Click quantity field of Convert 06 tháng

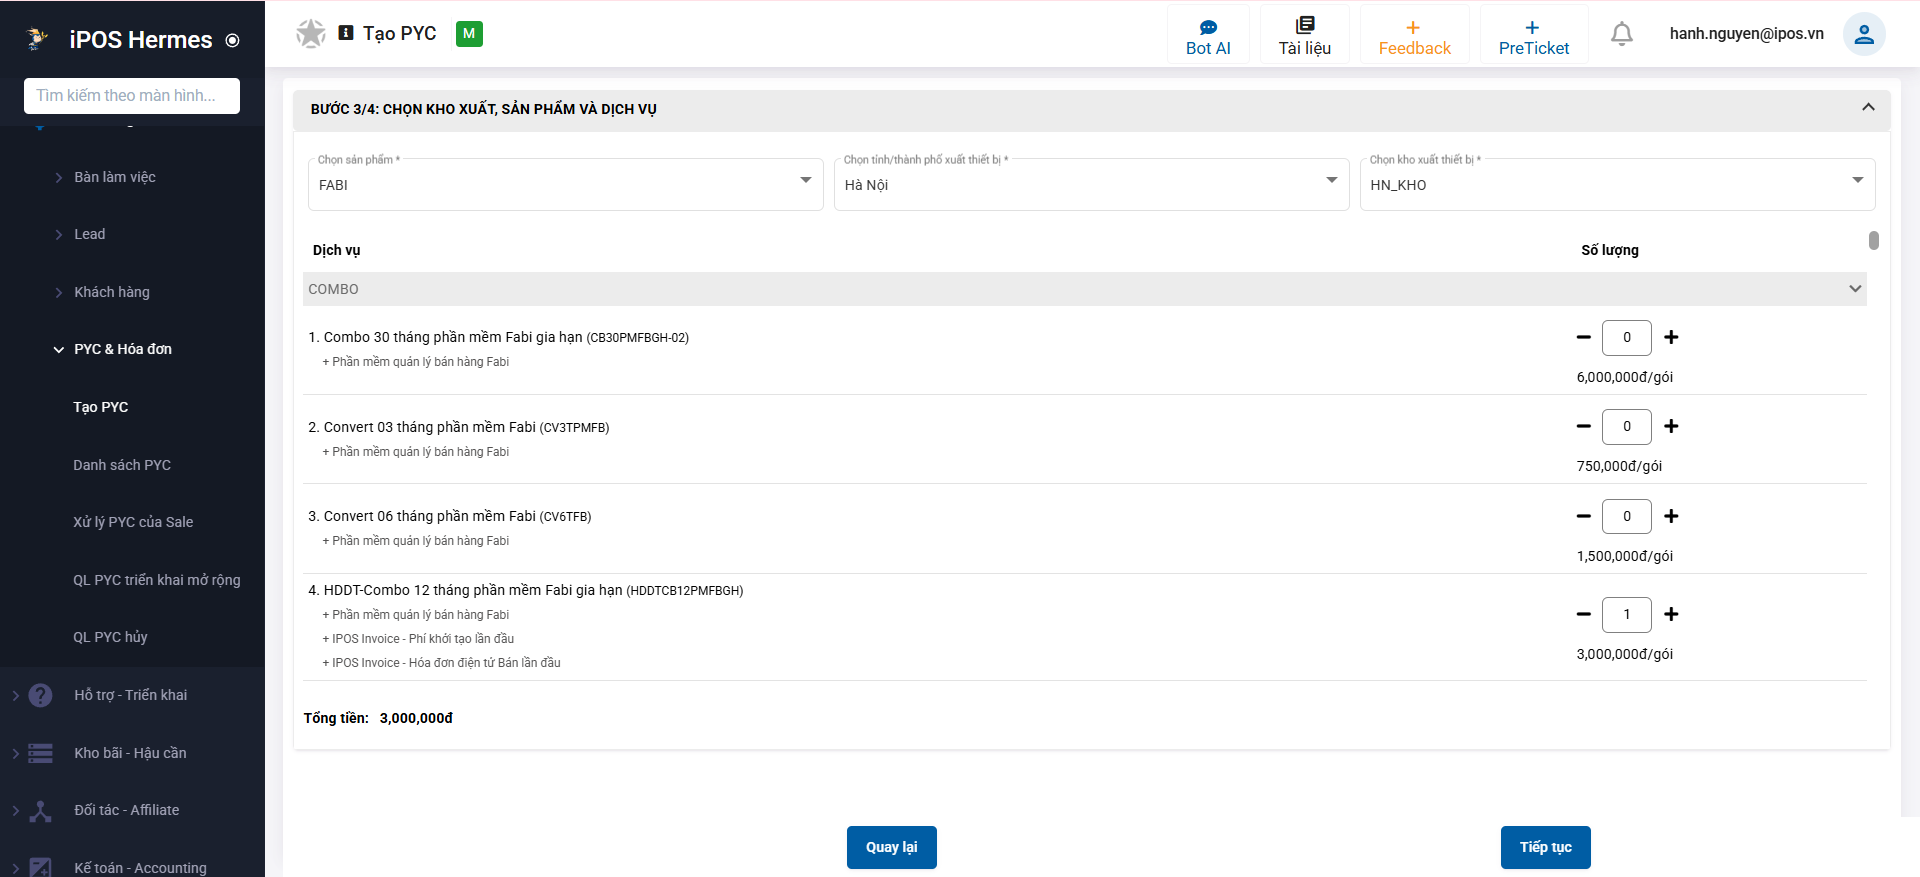[x=1627, y=517]
